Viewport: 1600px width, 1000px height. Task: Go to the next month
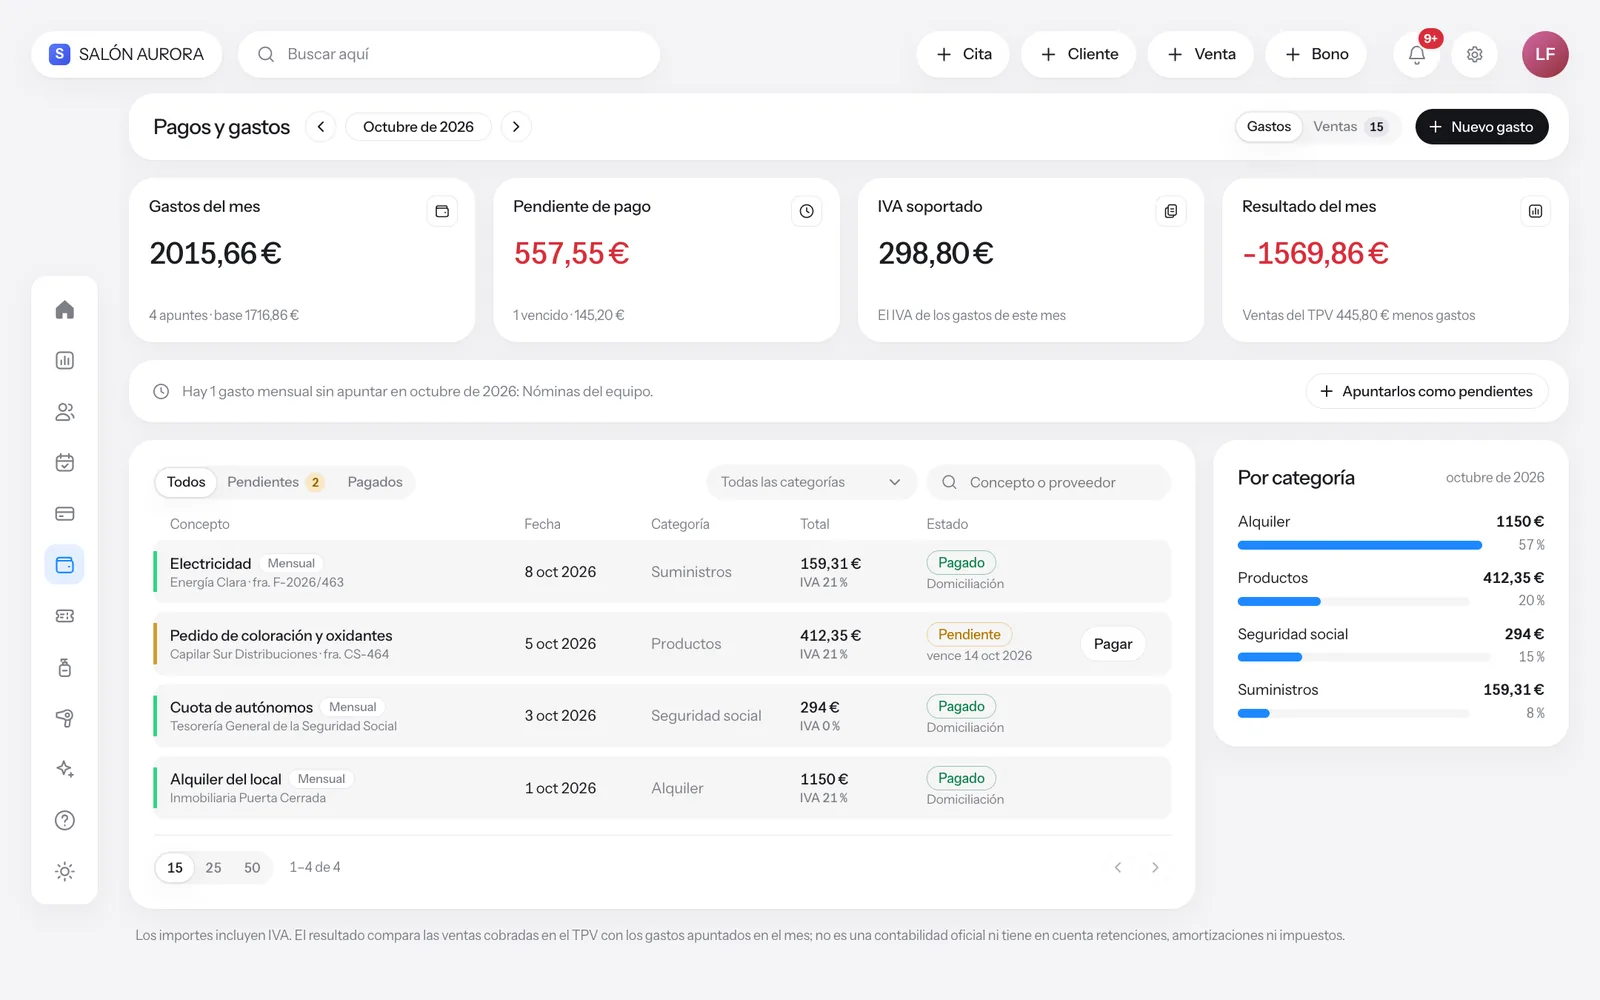(516, 127)
